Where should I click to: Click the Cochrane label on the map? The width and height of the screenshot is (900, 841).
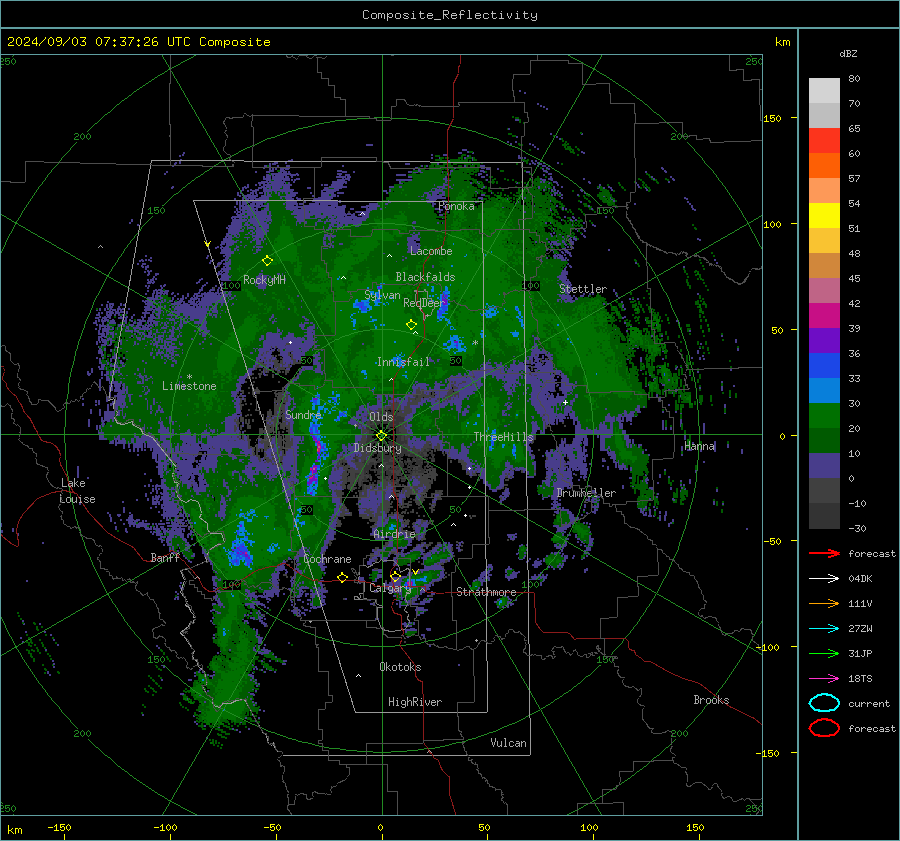tap(327, 559)
